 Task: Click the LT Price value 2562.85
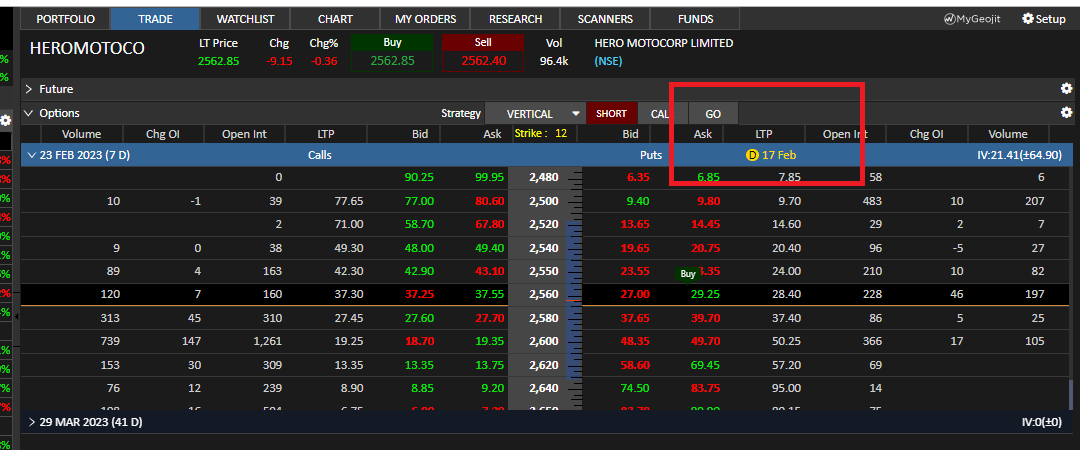tap(218, 61)
